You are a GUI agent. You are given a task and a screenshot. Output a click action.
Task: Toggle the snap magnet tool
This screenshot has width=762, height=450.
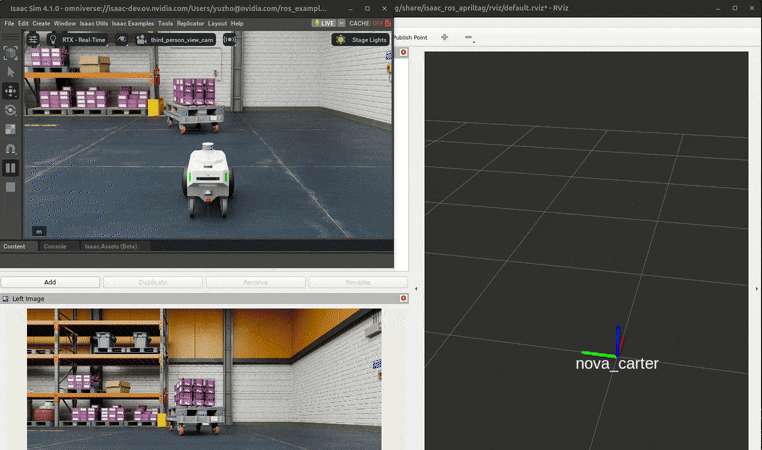coord(11,149)
